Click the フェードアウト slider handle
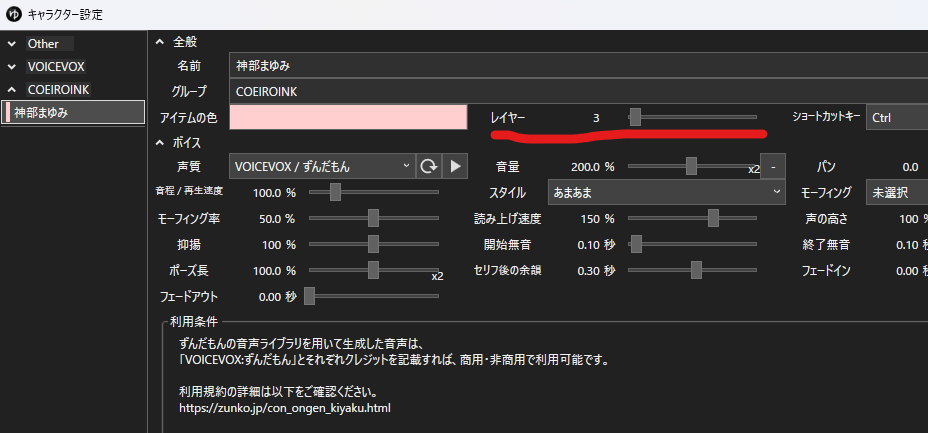Image resolution: width=928 pixels, height=433 pixels. click(x=309, y=296)
